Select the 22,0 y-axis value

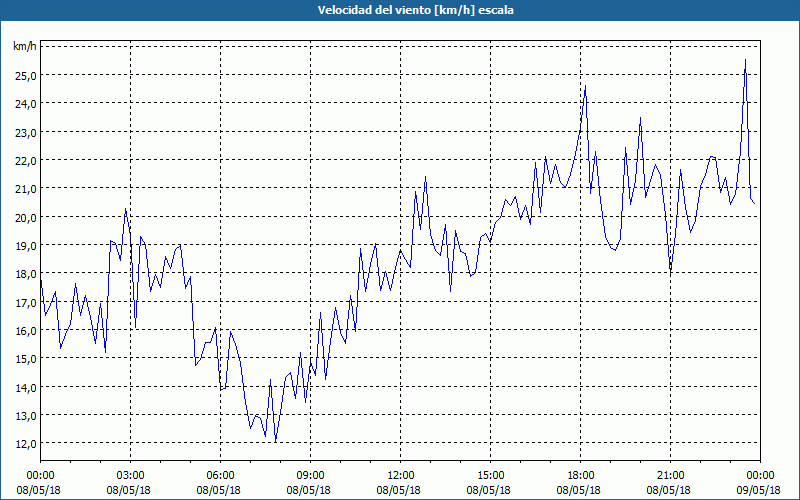pyautogui.click(x=25, y=160)
